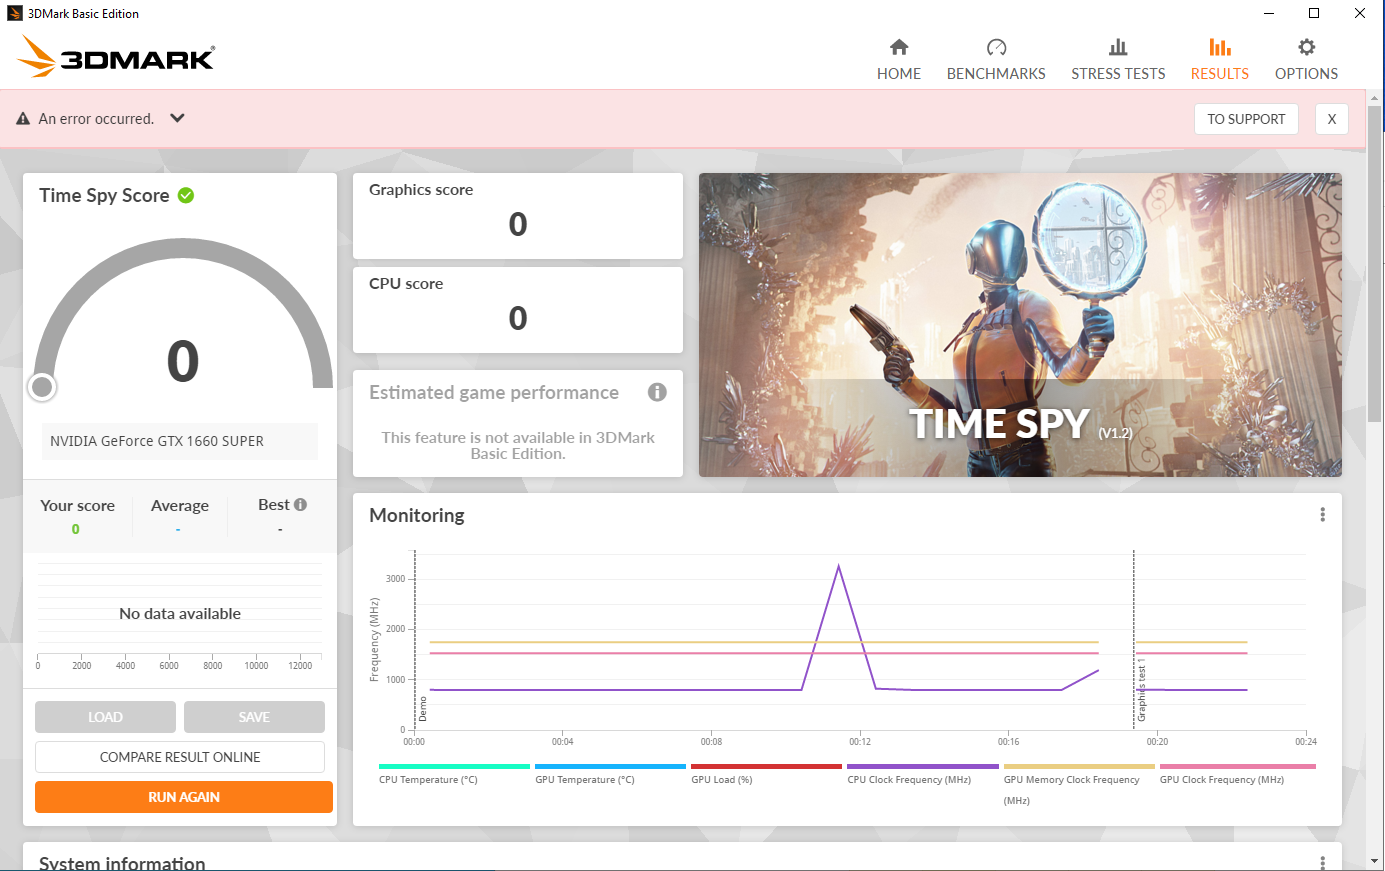Click the error warning triangle icon
This screenshot has height=871, width=1385.
(23, 118)
